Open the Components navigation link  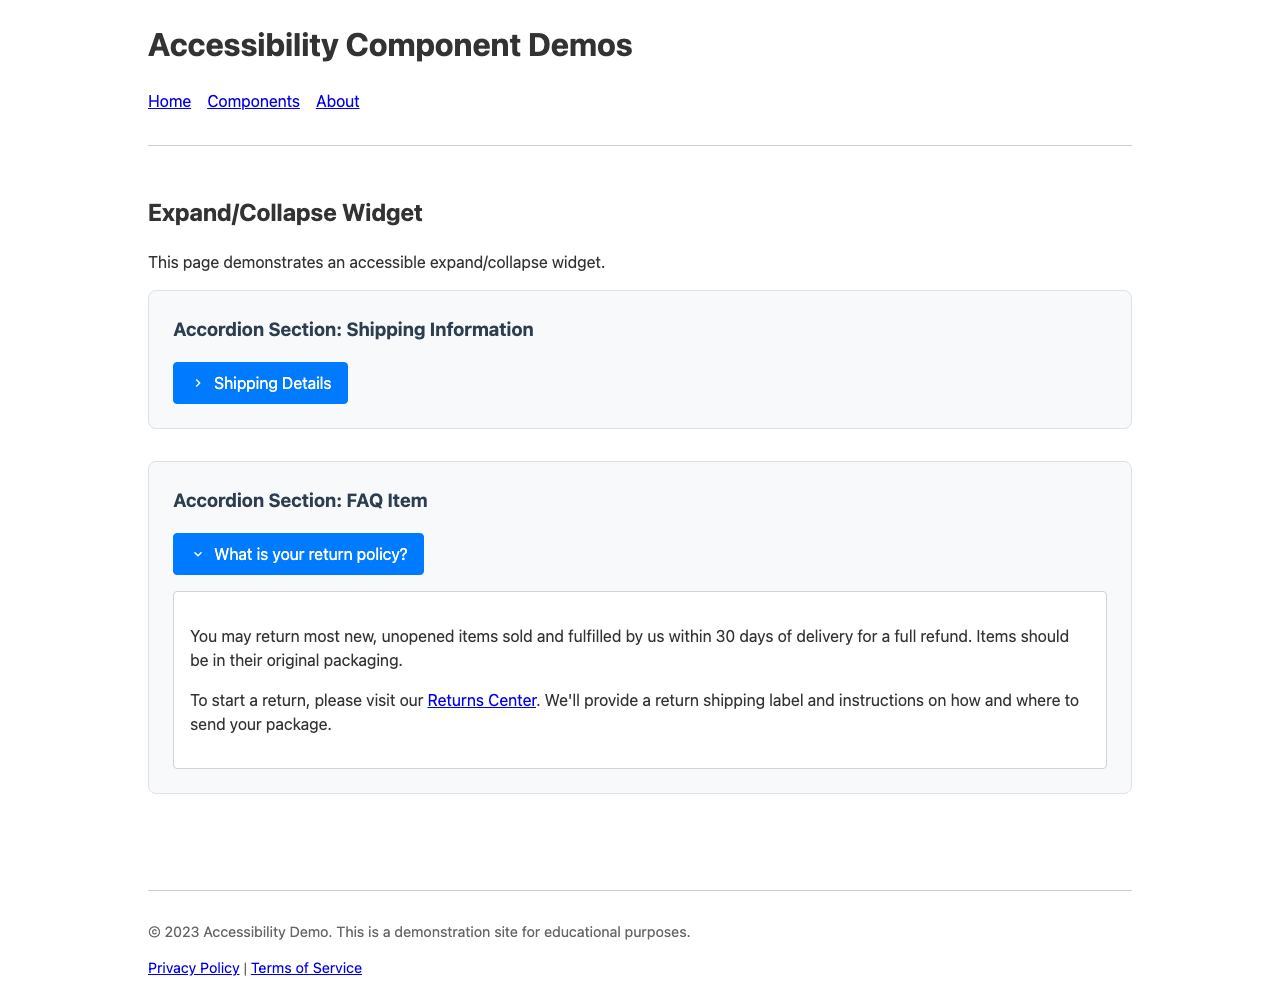pos(253,101)
